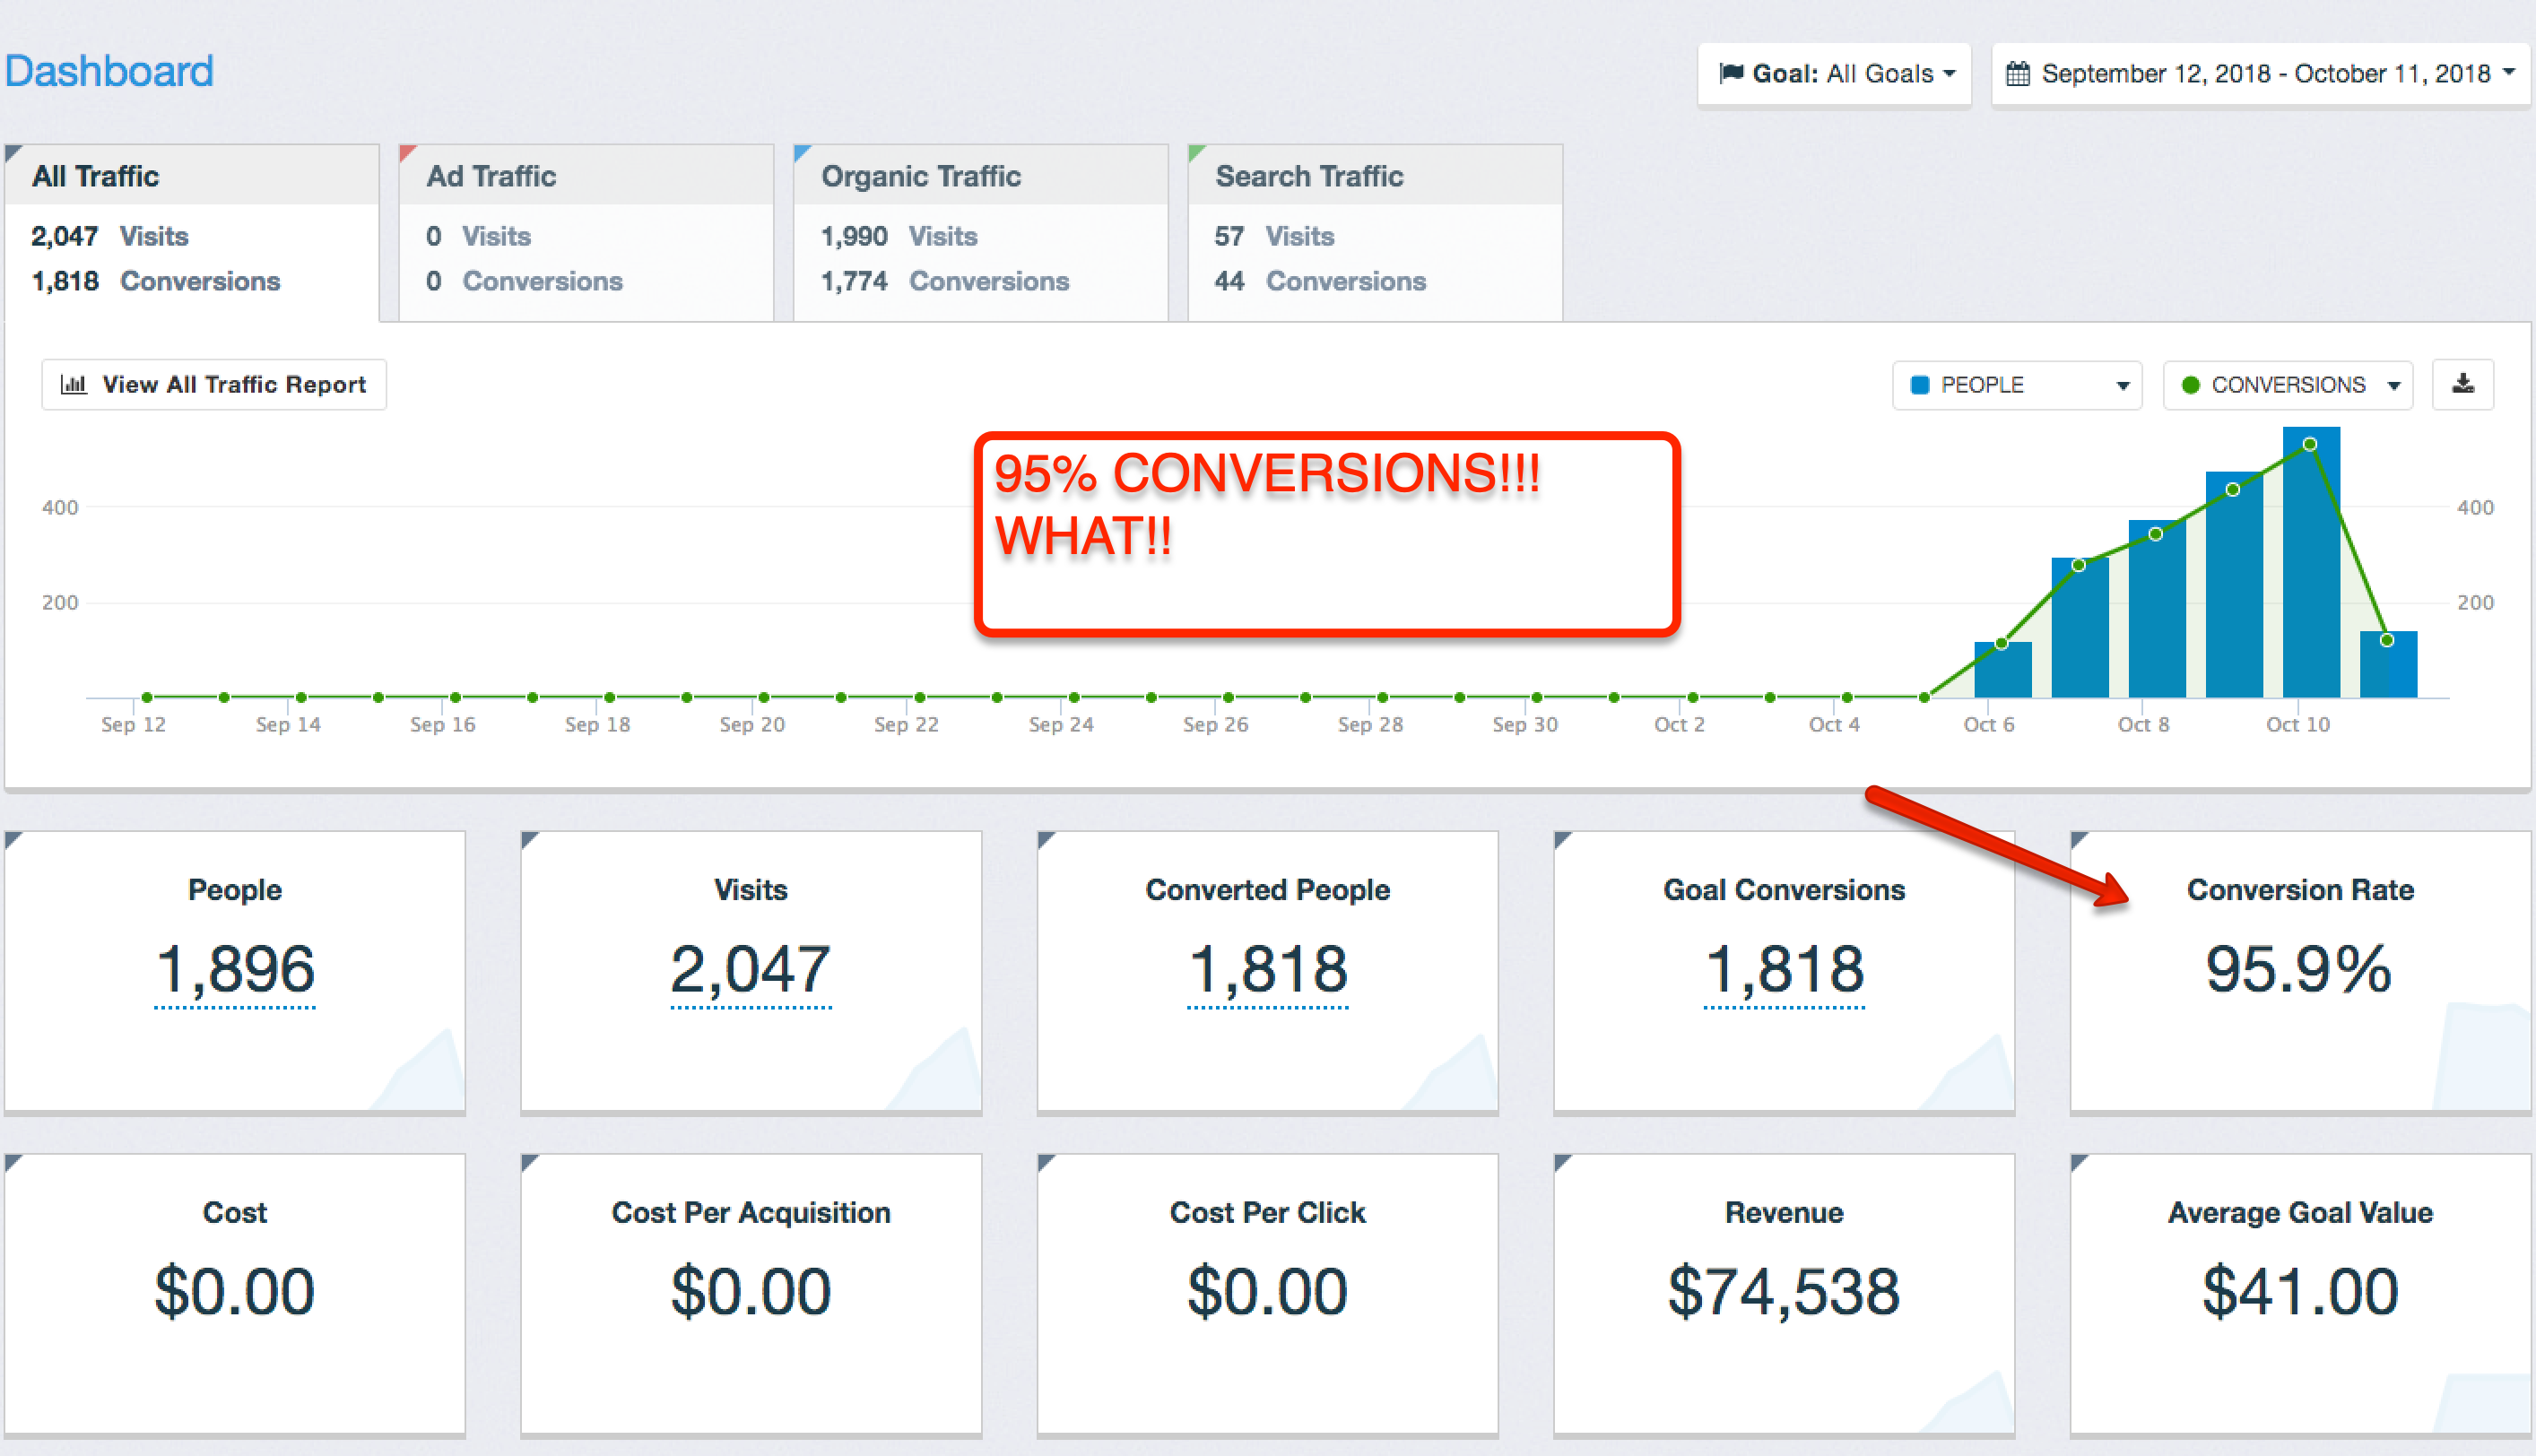The image size is (2536, 1456).
Task: Click green CONVERSIONS legend dot
Action: pos(2190,385)
